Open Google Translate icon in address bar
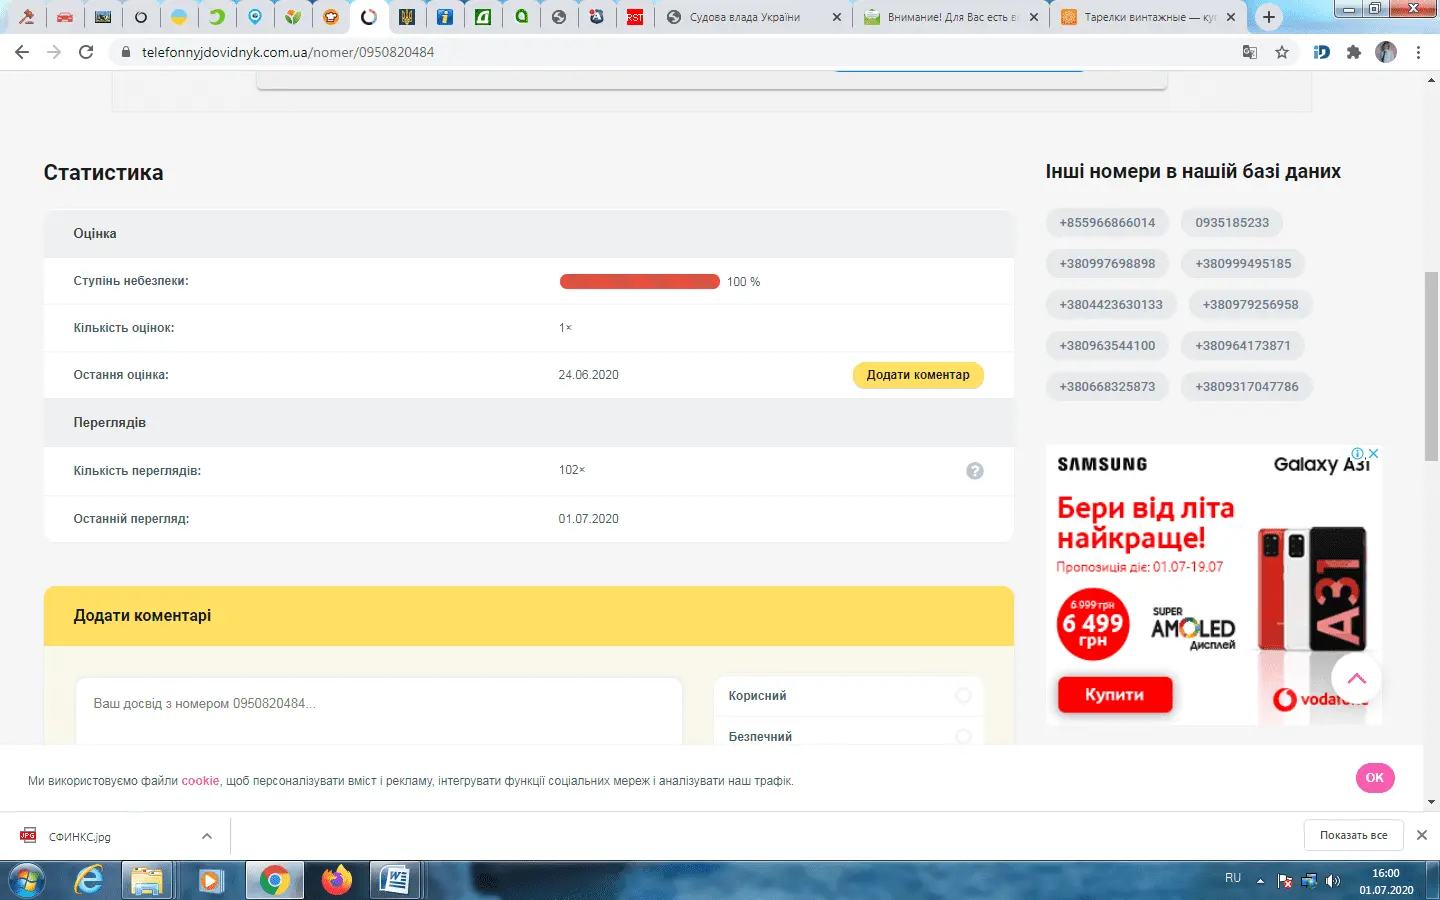Screen dimensions: 1440x900 [x=1249, y=51]
